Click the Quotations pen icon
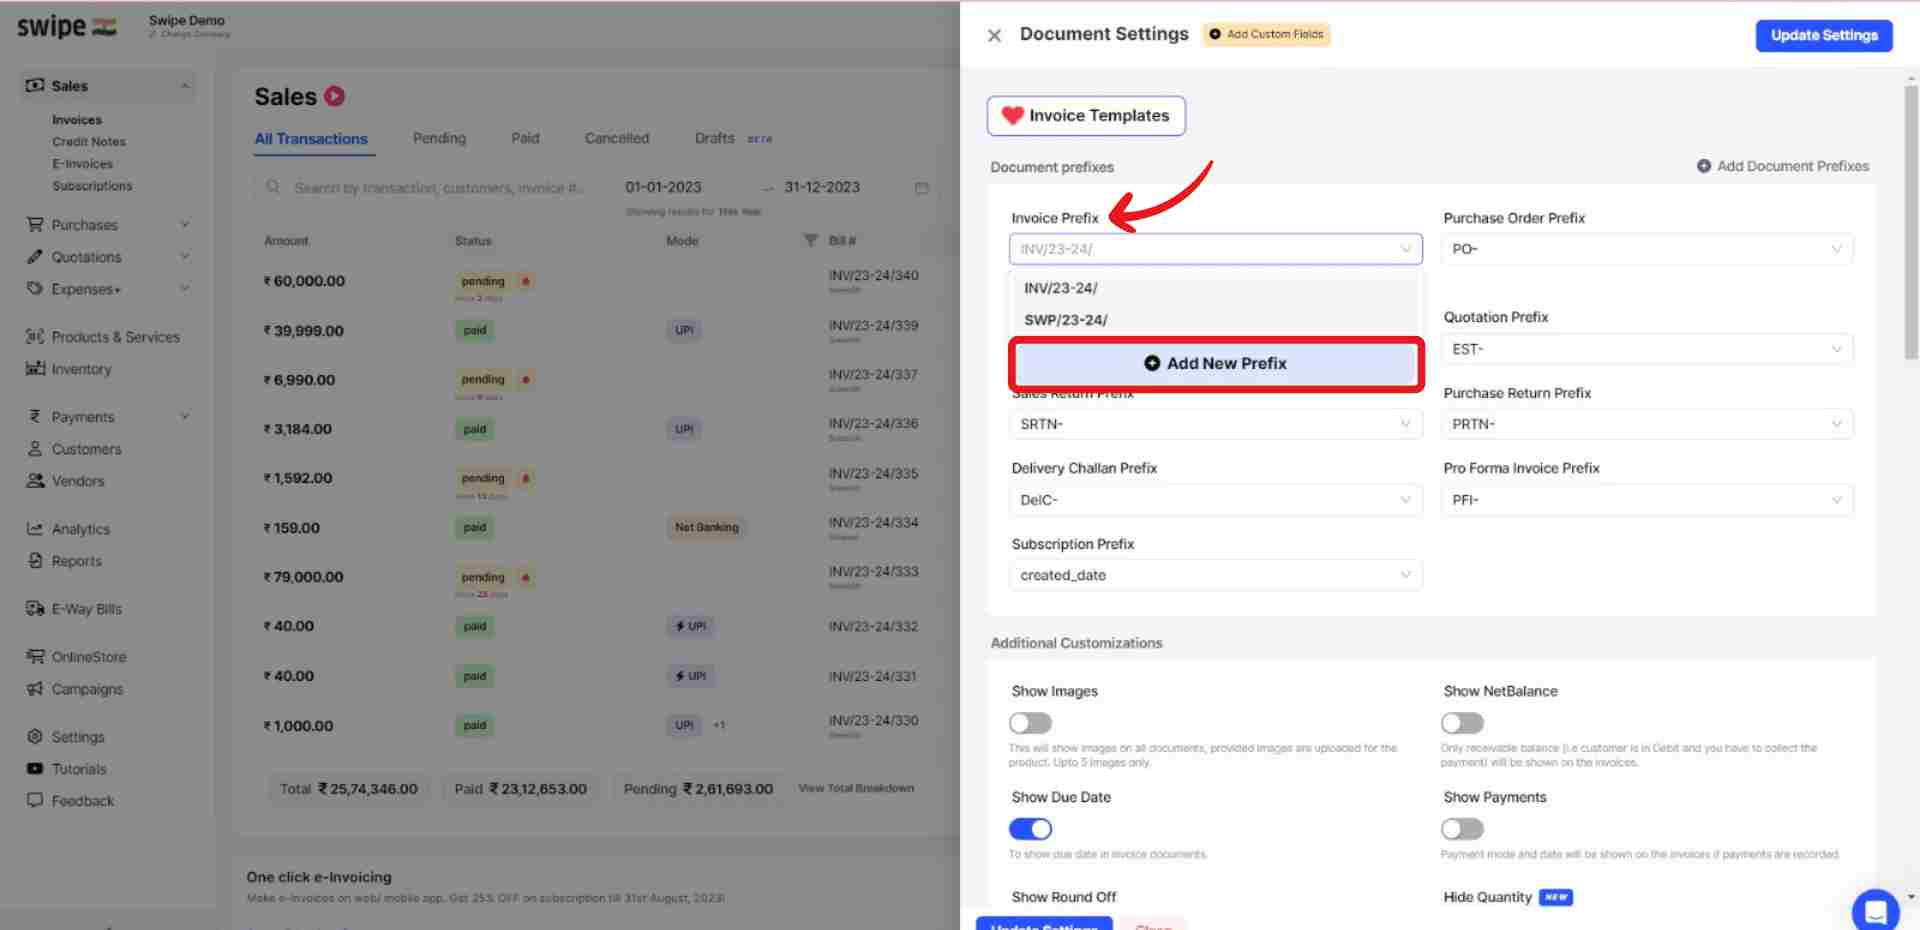The height and width of the screenshot is (930, 1920). coord(35,257)
